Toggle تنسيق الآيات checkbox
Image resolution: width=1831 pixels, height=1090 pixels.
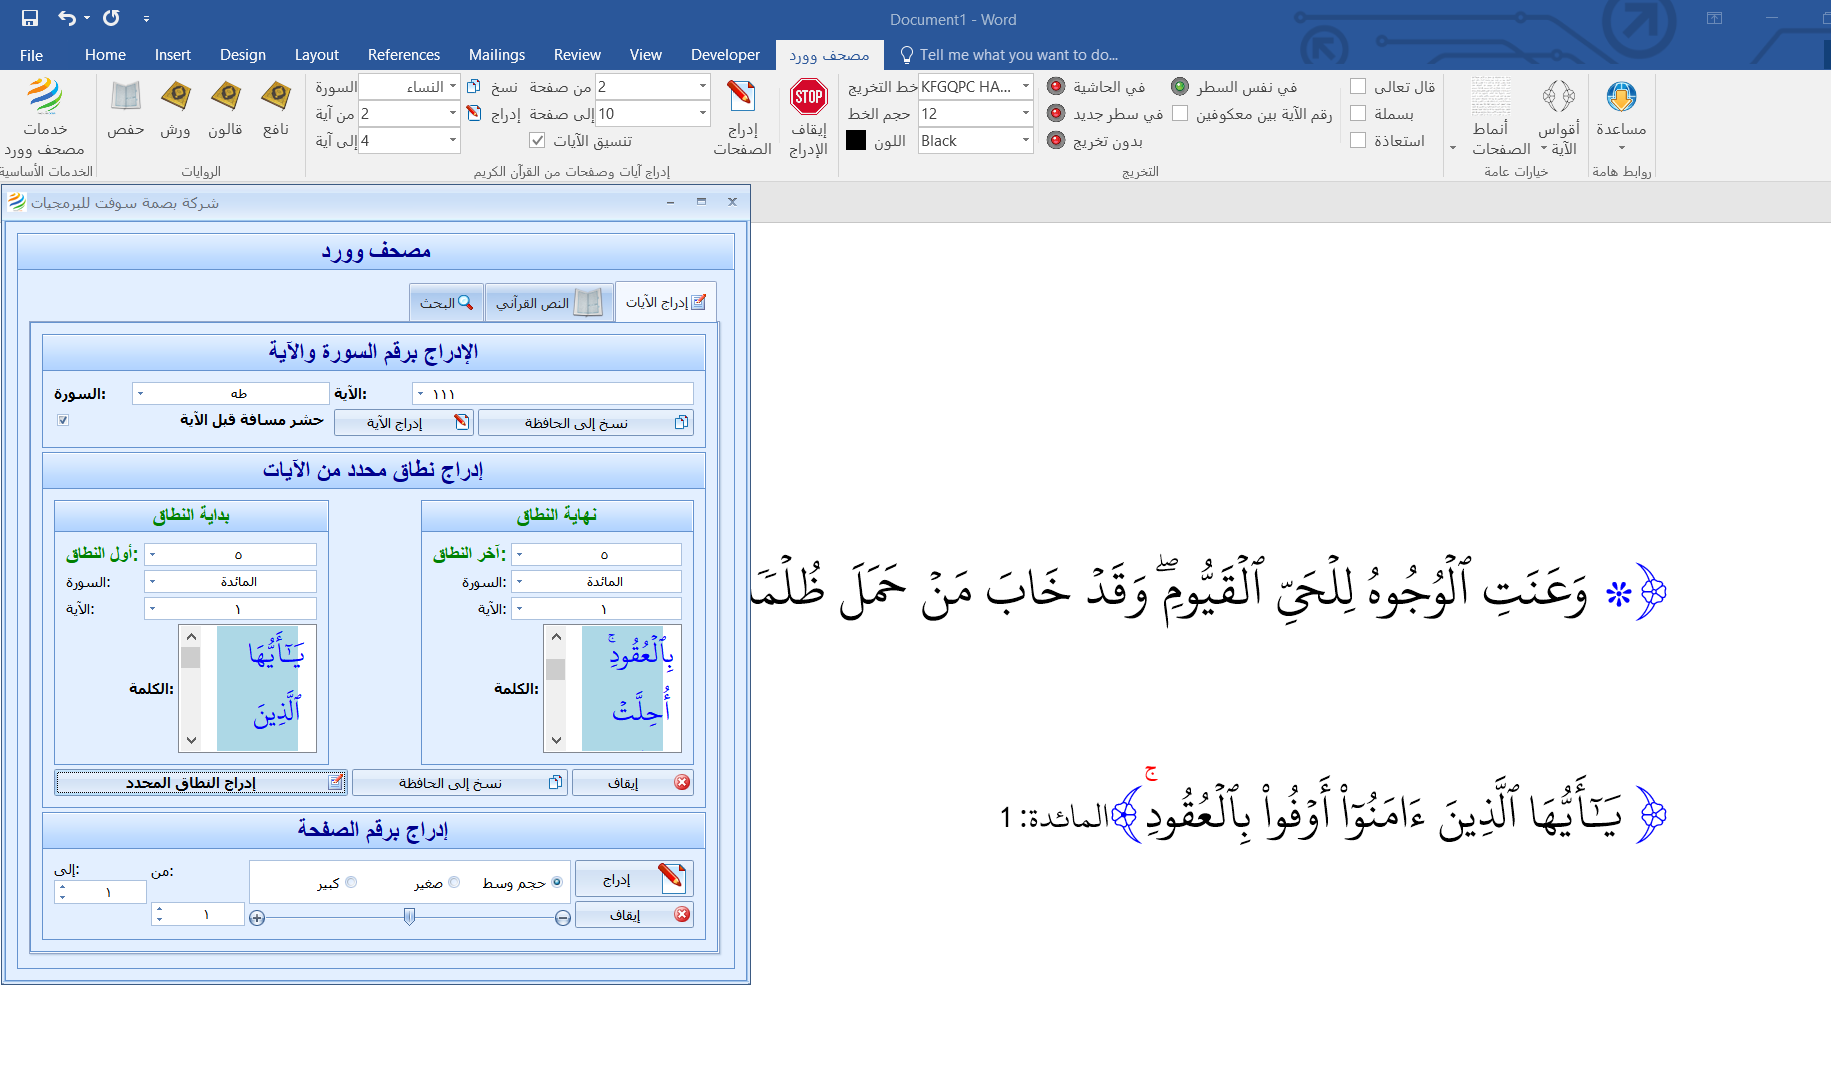pyautogui.click(x=537, y=141)
